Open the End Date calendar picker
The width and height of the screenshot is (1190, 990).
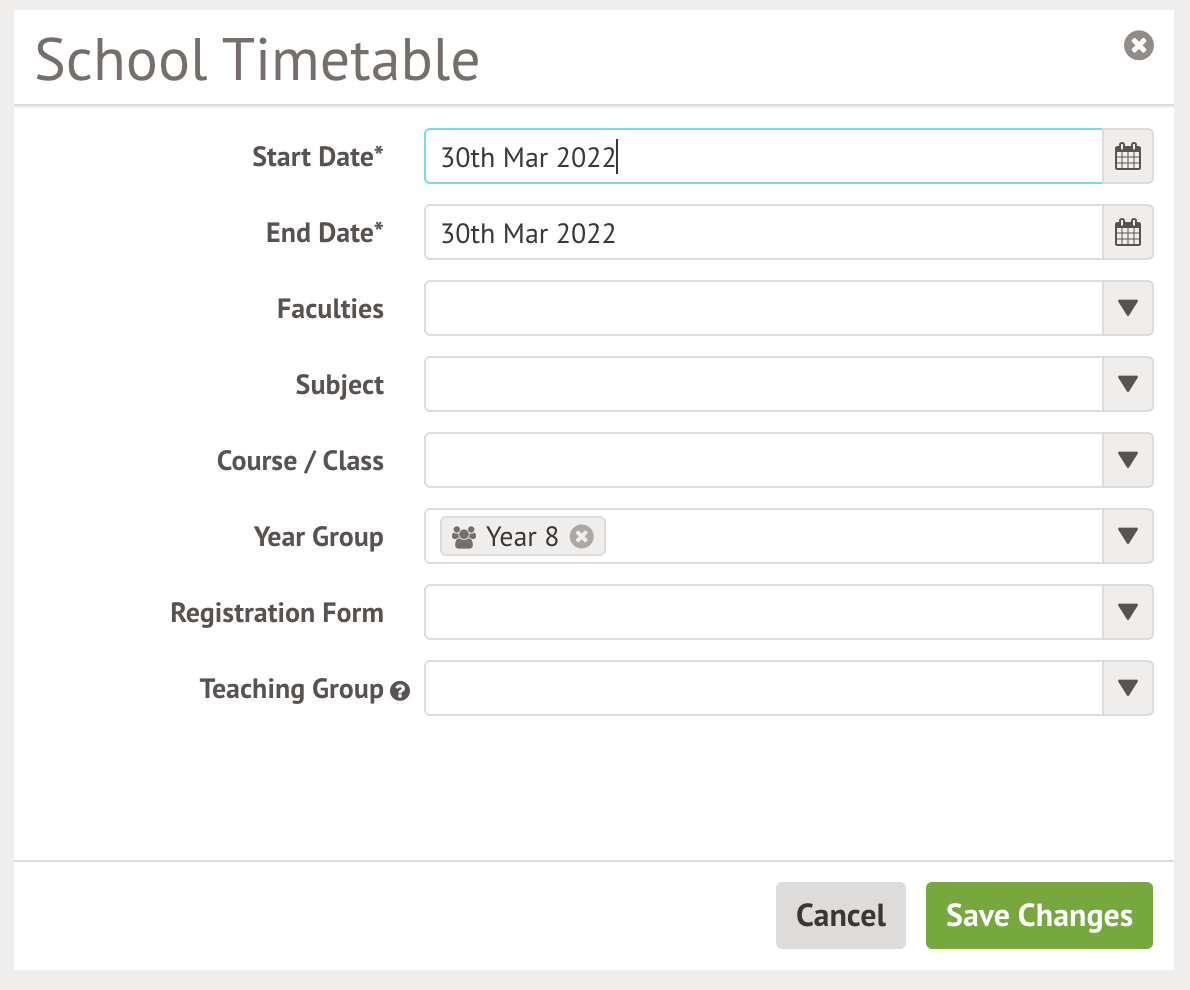1128,233
